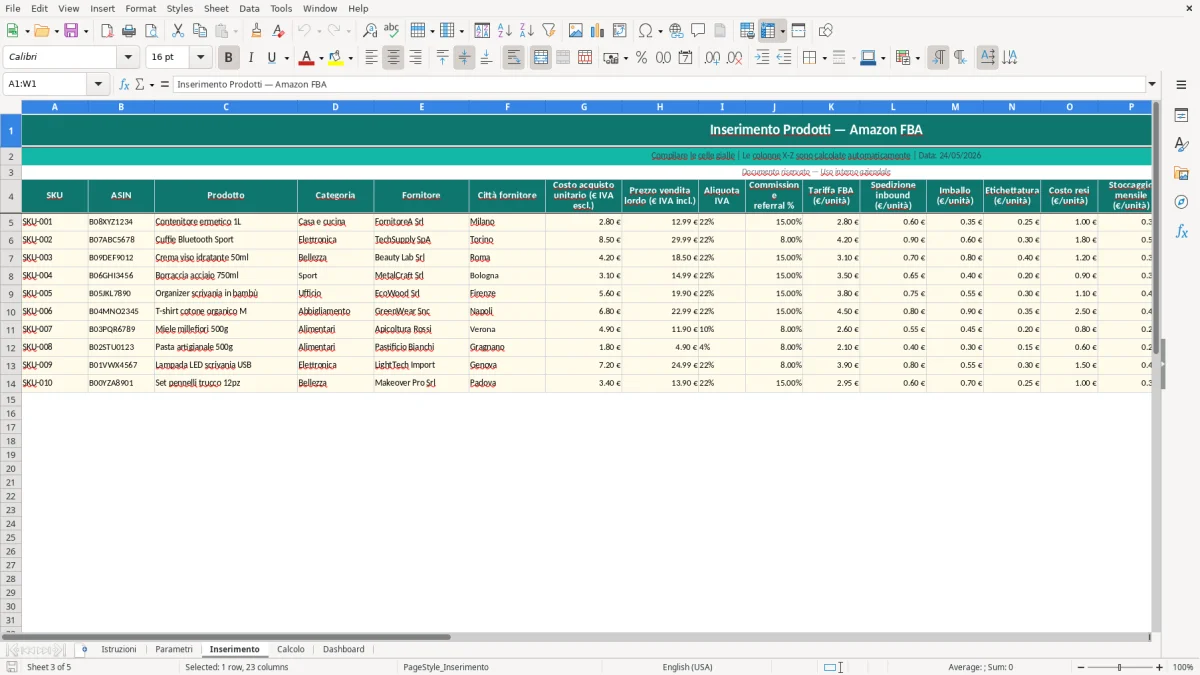Click the Copy icon

(x=199, y=31)
